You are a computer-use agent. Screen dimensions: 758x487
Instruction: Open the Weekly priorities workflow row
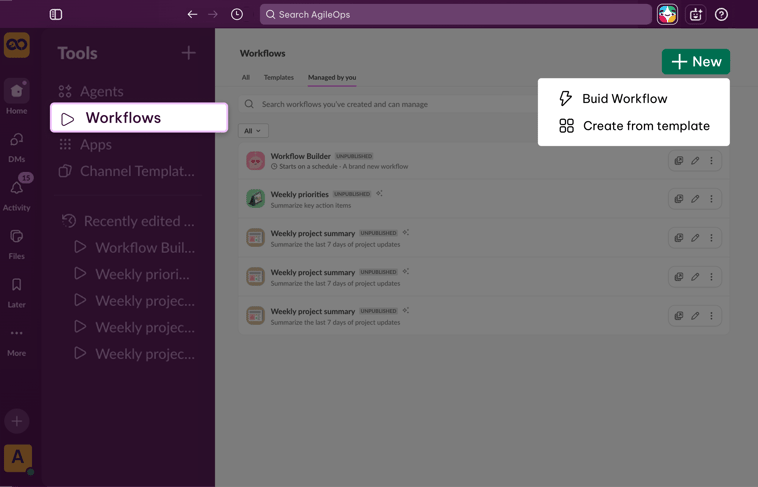tap(483, 199)
